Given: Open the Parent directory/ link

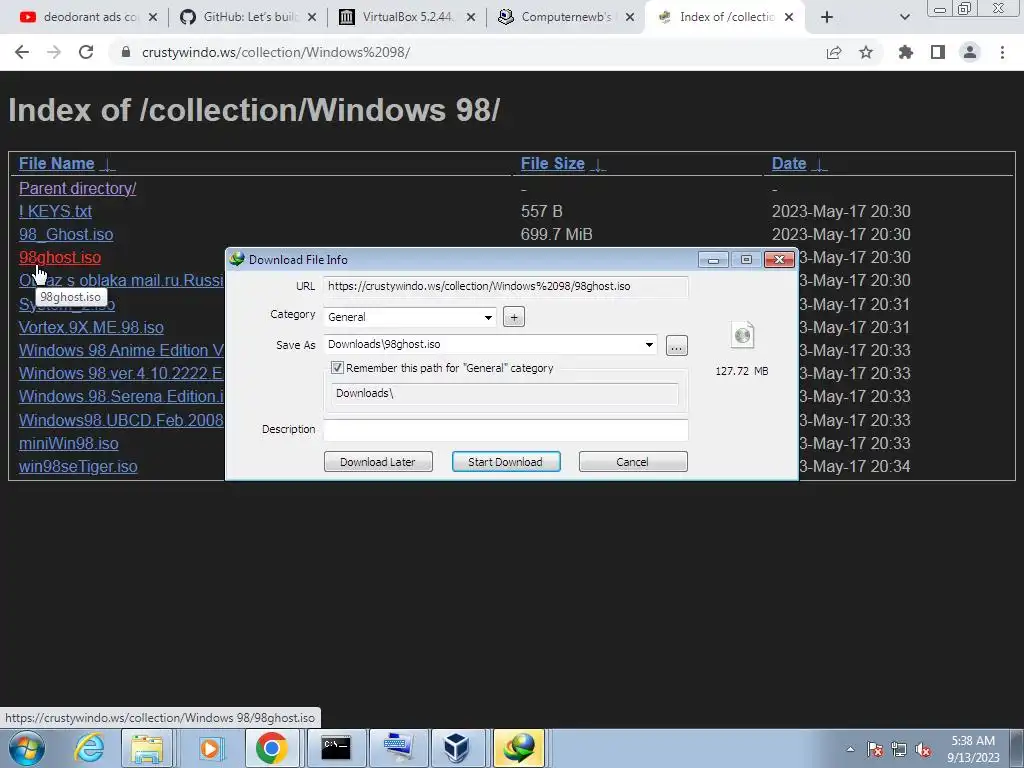Looking at the screenshot, I should tap(78, 188).
